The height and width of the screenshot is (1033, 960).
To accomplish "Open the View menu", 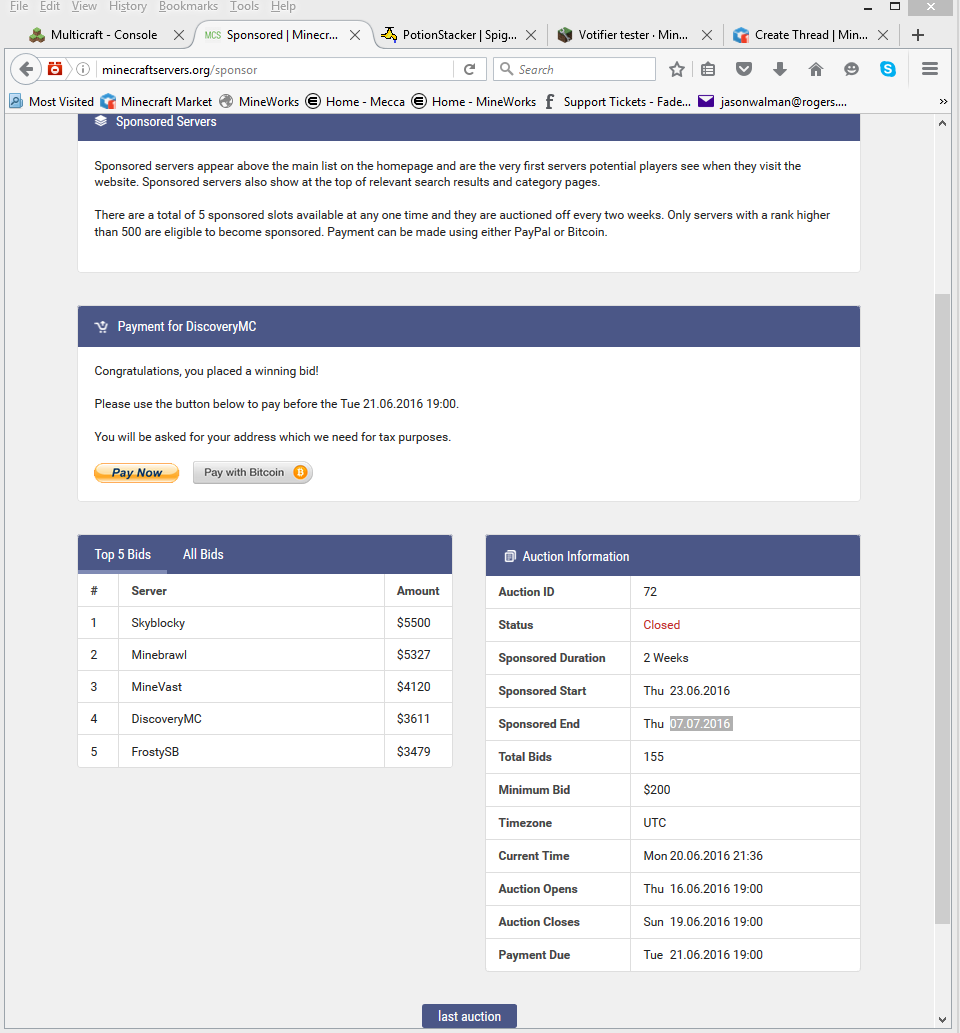I will [x=84, y=6].
